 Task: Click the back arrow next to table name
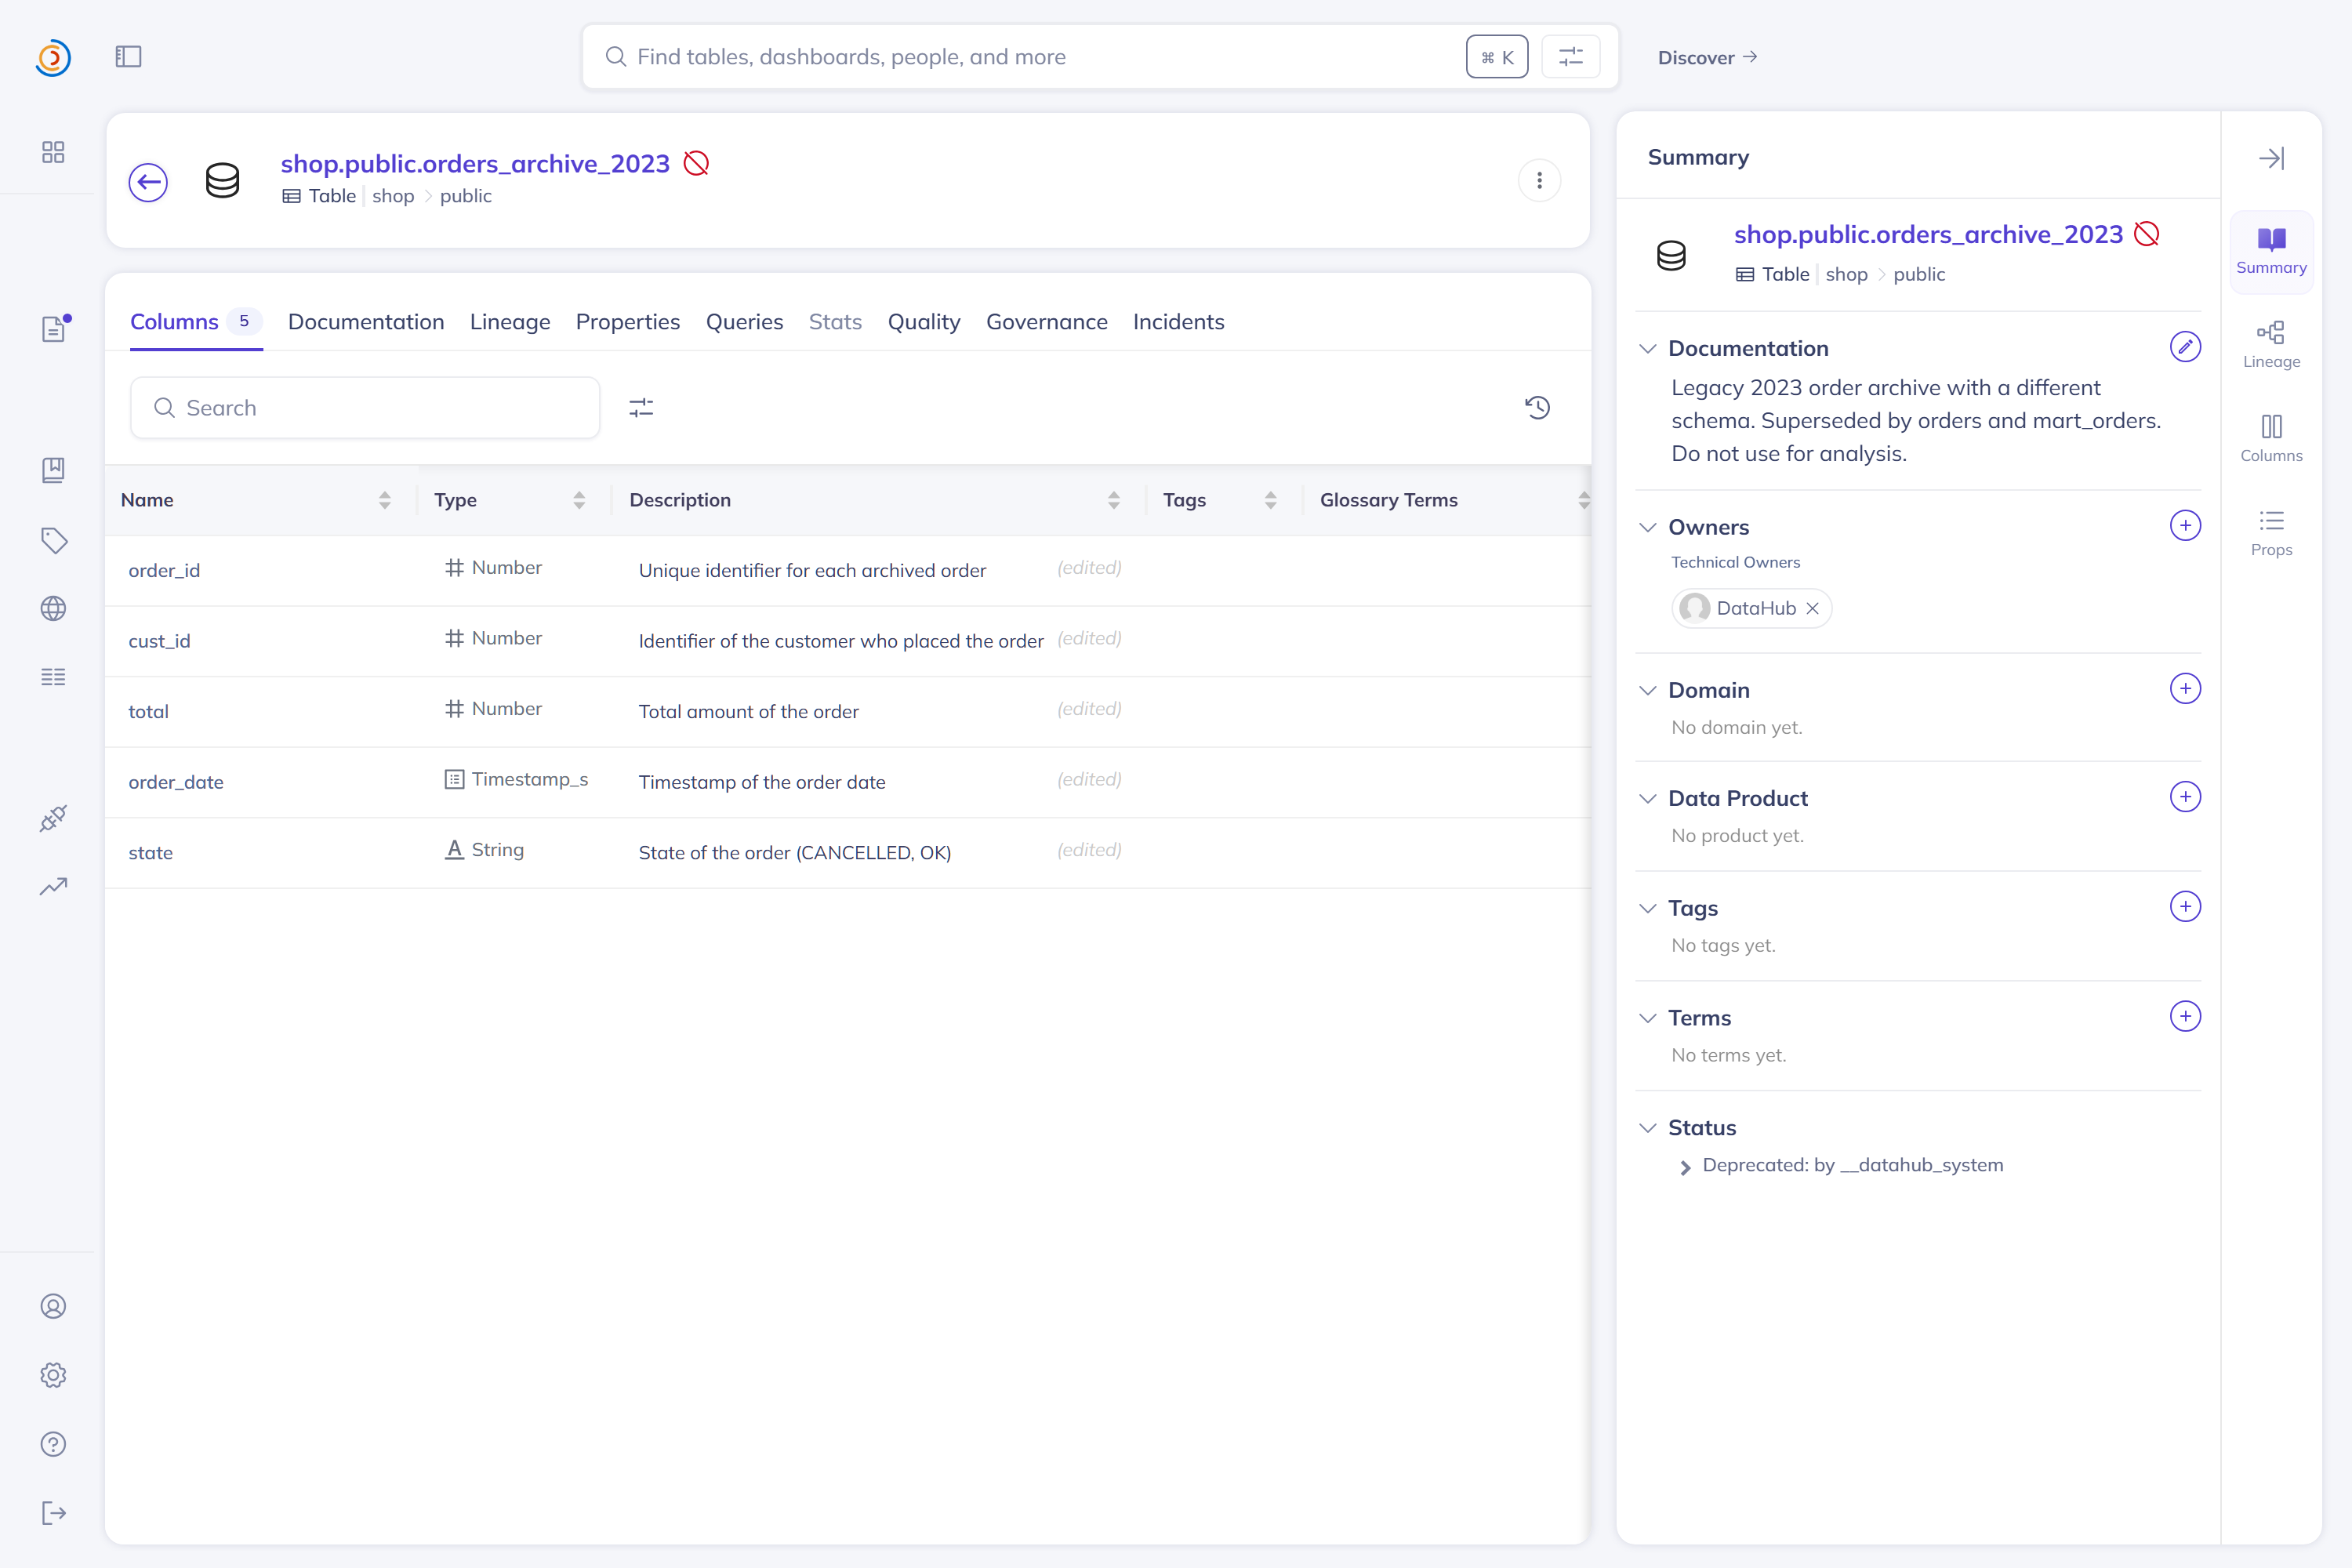click(x=148, y=182)
